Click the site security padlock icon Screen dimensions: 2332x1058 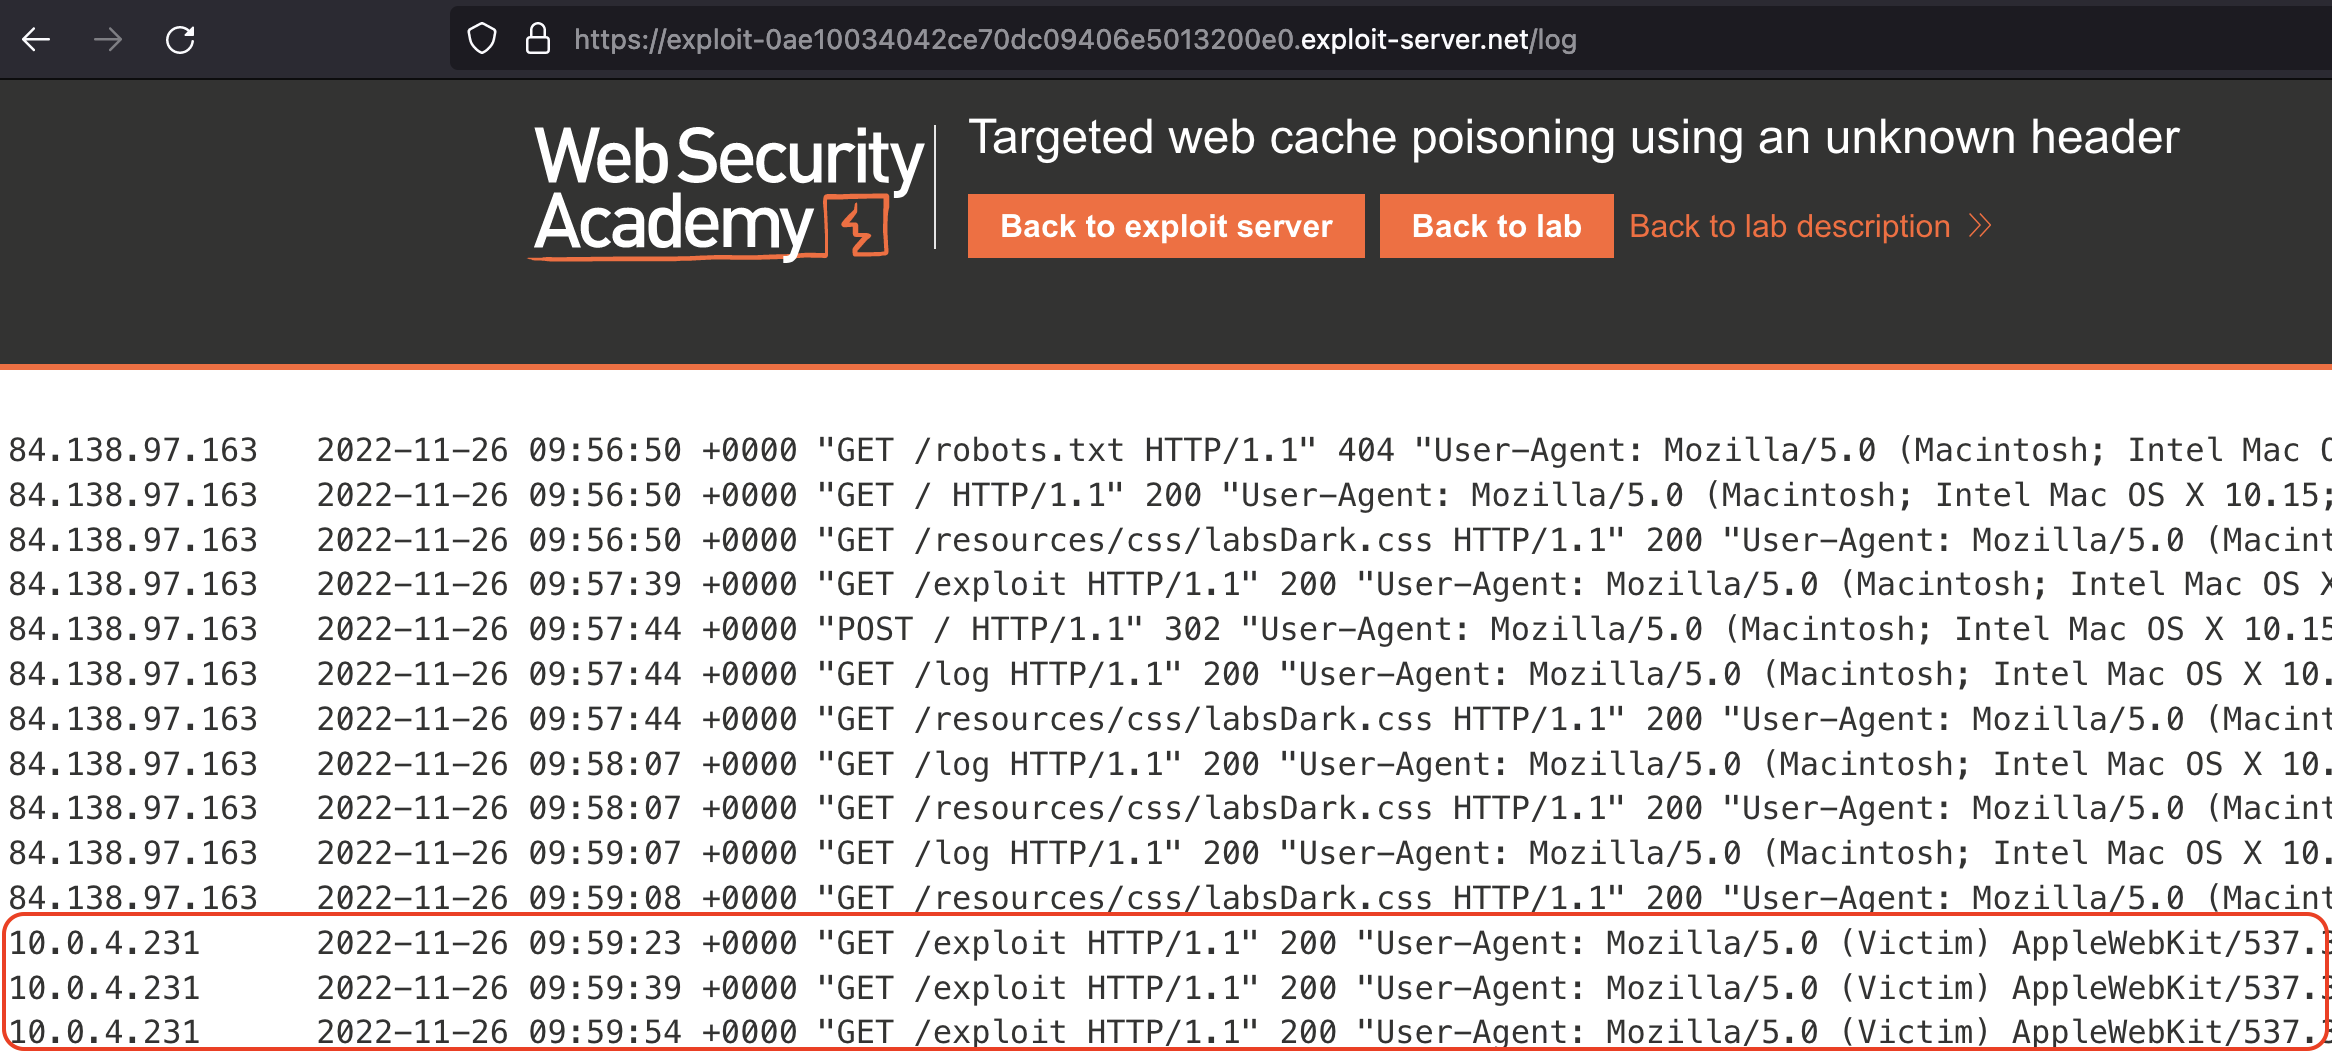tap(538, 40)
